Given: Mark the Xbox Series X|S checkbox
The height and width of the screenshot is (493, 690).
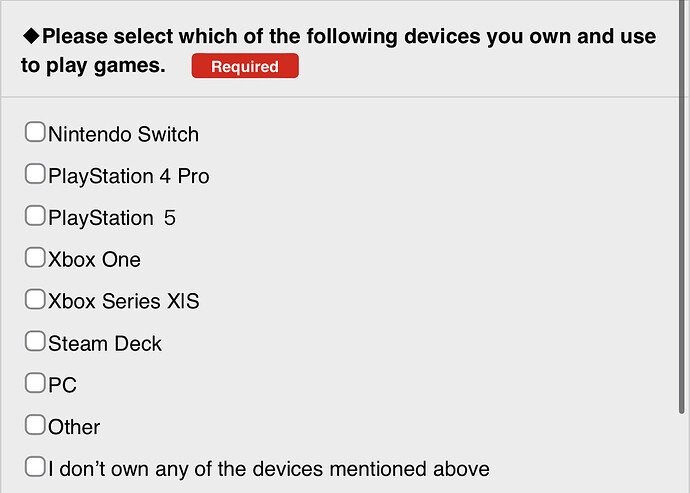Looking at the screenshot, I should click(35, 299).
